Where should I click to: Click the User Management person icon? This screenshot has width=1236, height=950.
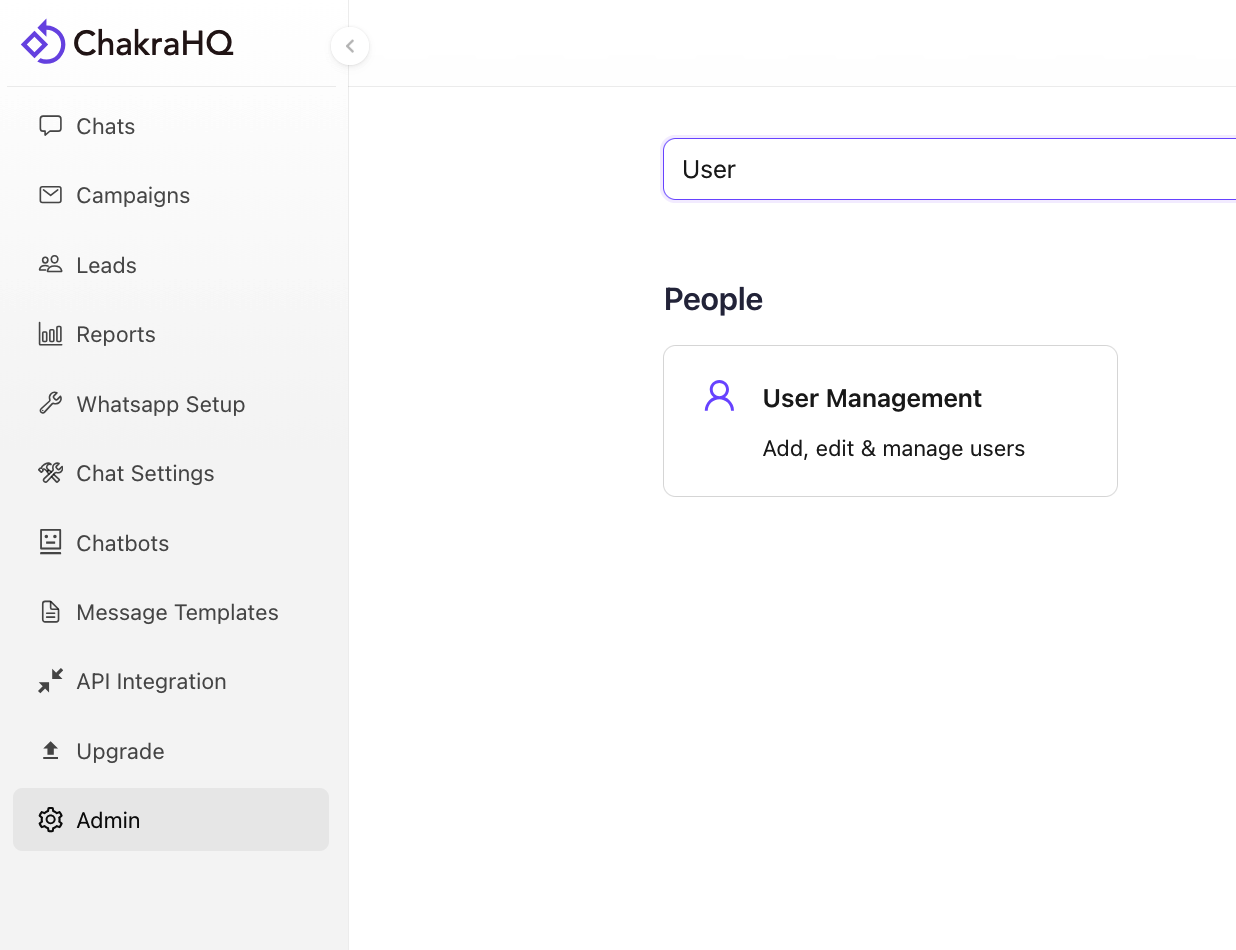(719, 395)
